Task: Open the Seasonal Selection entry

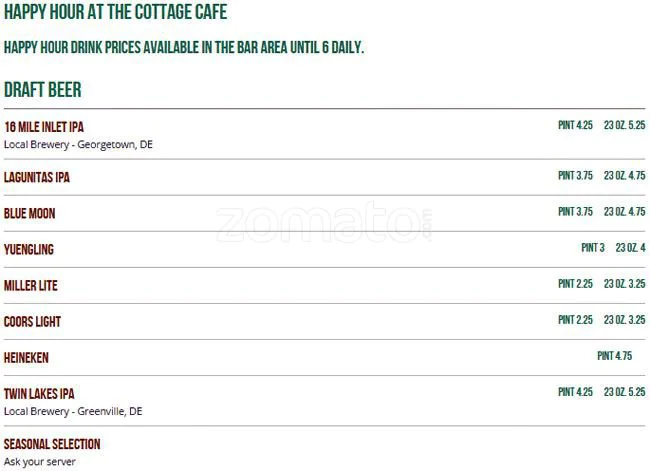Action: (52, 444)
